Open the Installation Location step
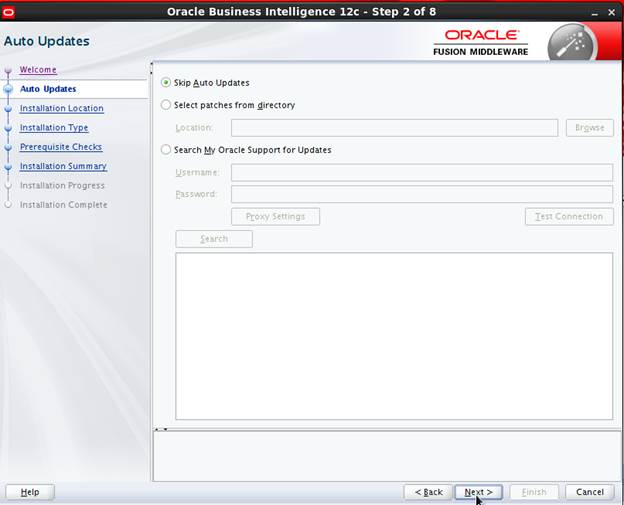This screenshot has width=624, height=505. point(61,109)
